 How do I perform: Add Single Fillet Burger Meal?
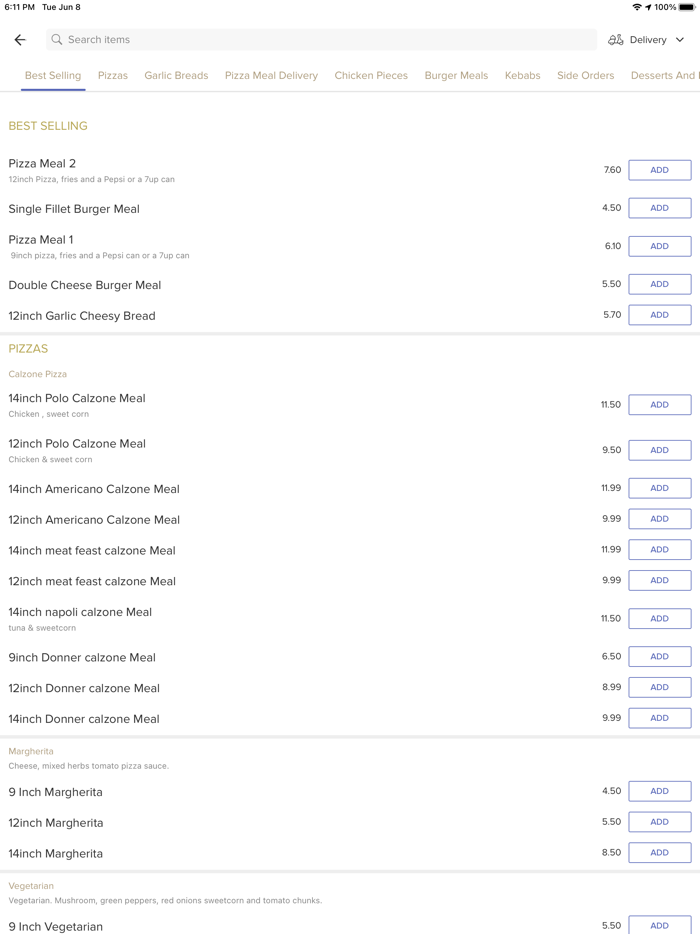coord(659,208)
